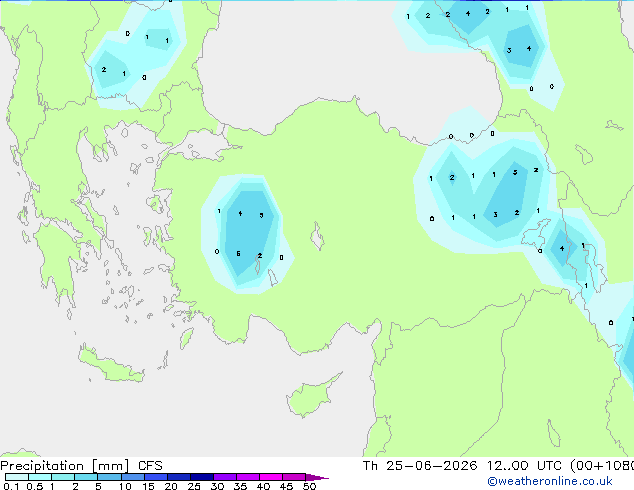Click the '20' legend label
This screenshot has height=490, width=634.
[171, 486]
